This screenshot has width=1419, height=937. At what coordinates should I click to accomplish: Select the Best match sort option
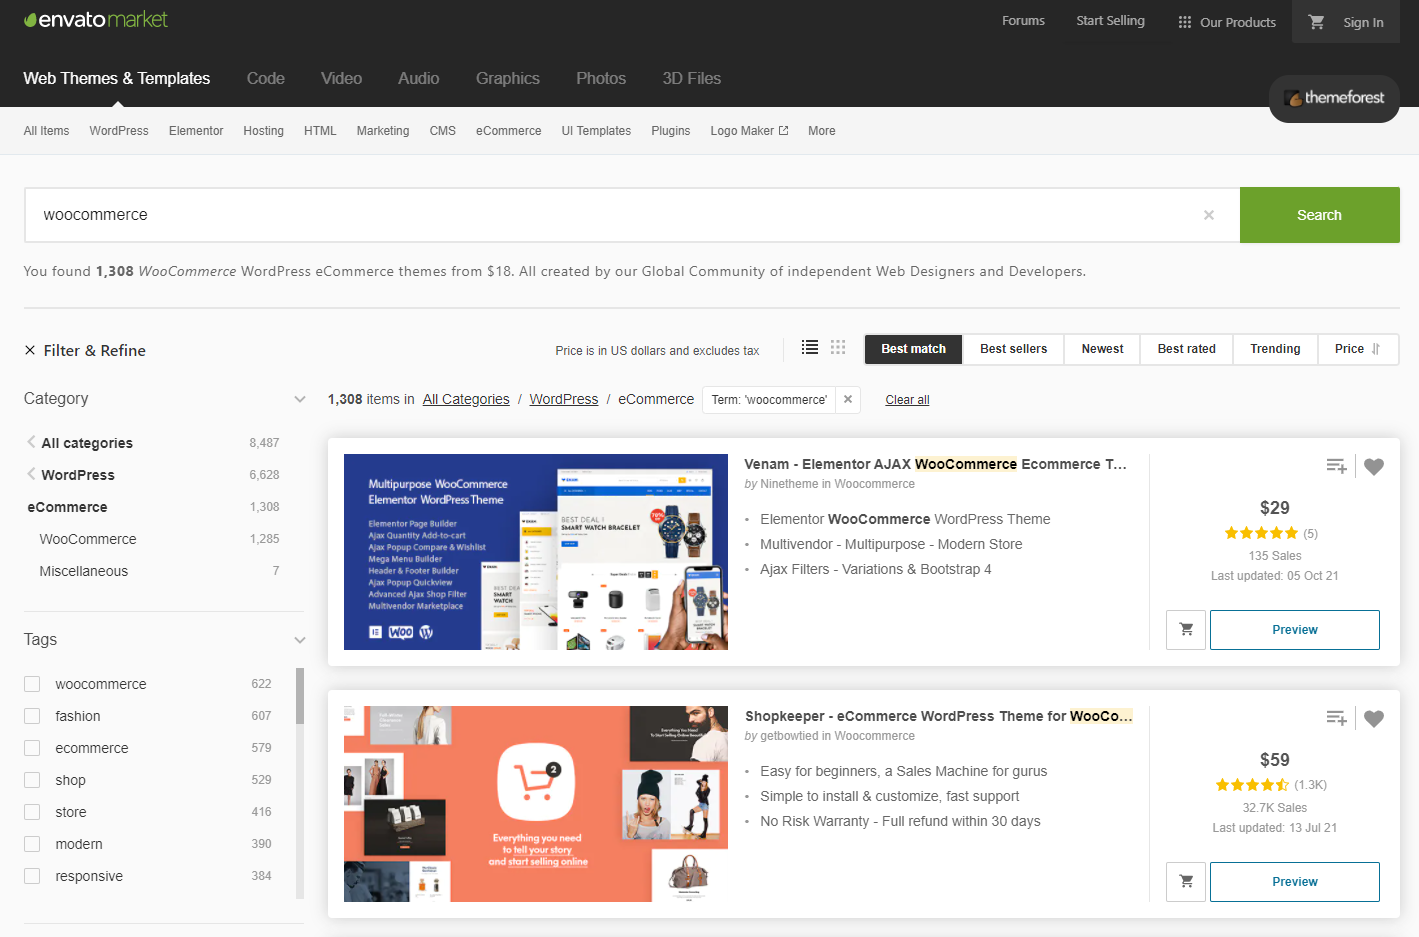coord(913,349)
